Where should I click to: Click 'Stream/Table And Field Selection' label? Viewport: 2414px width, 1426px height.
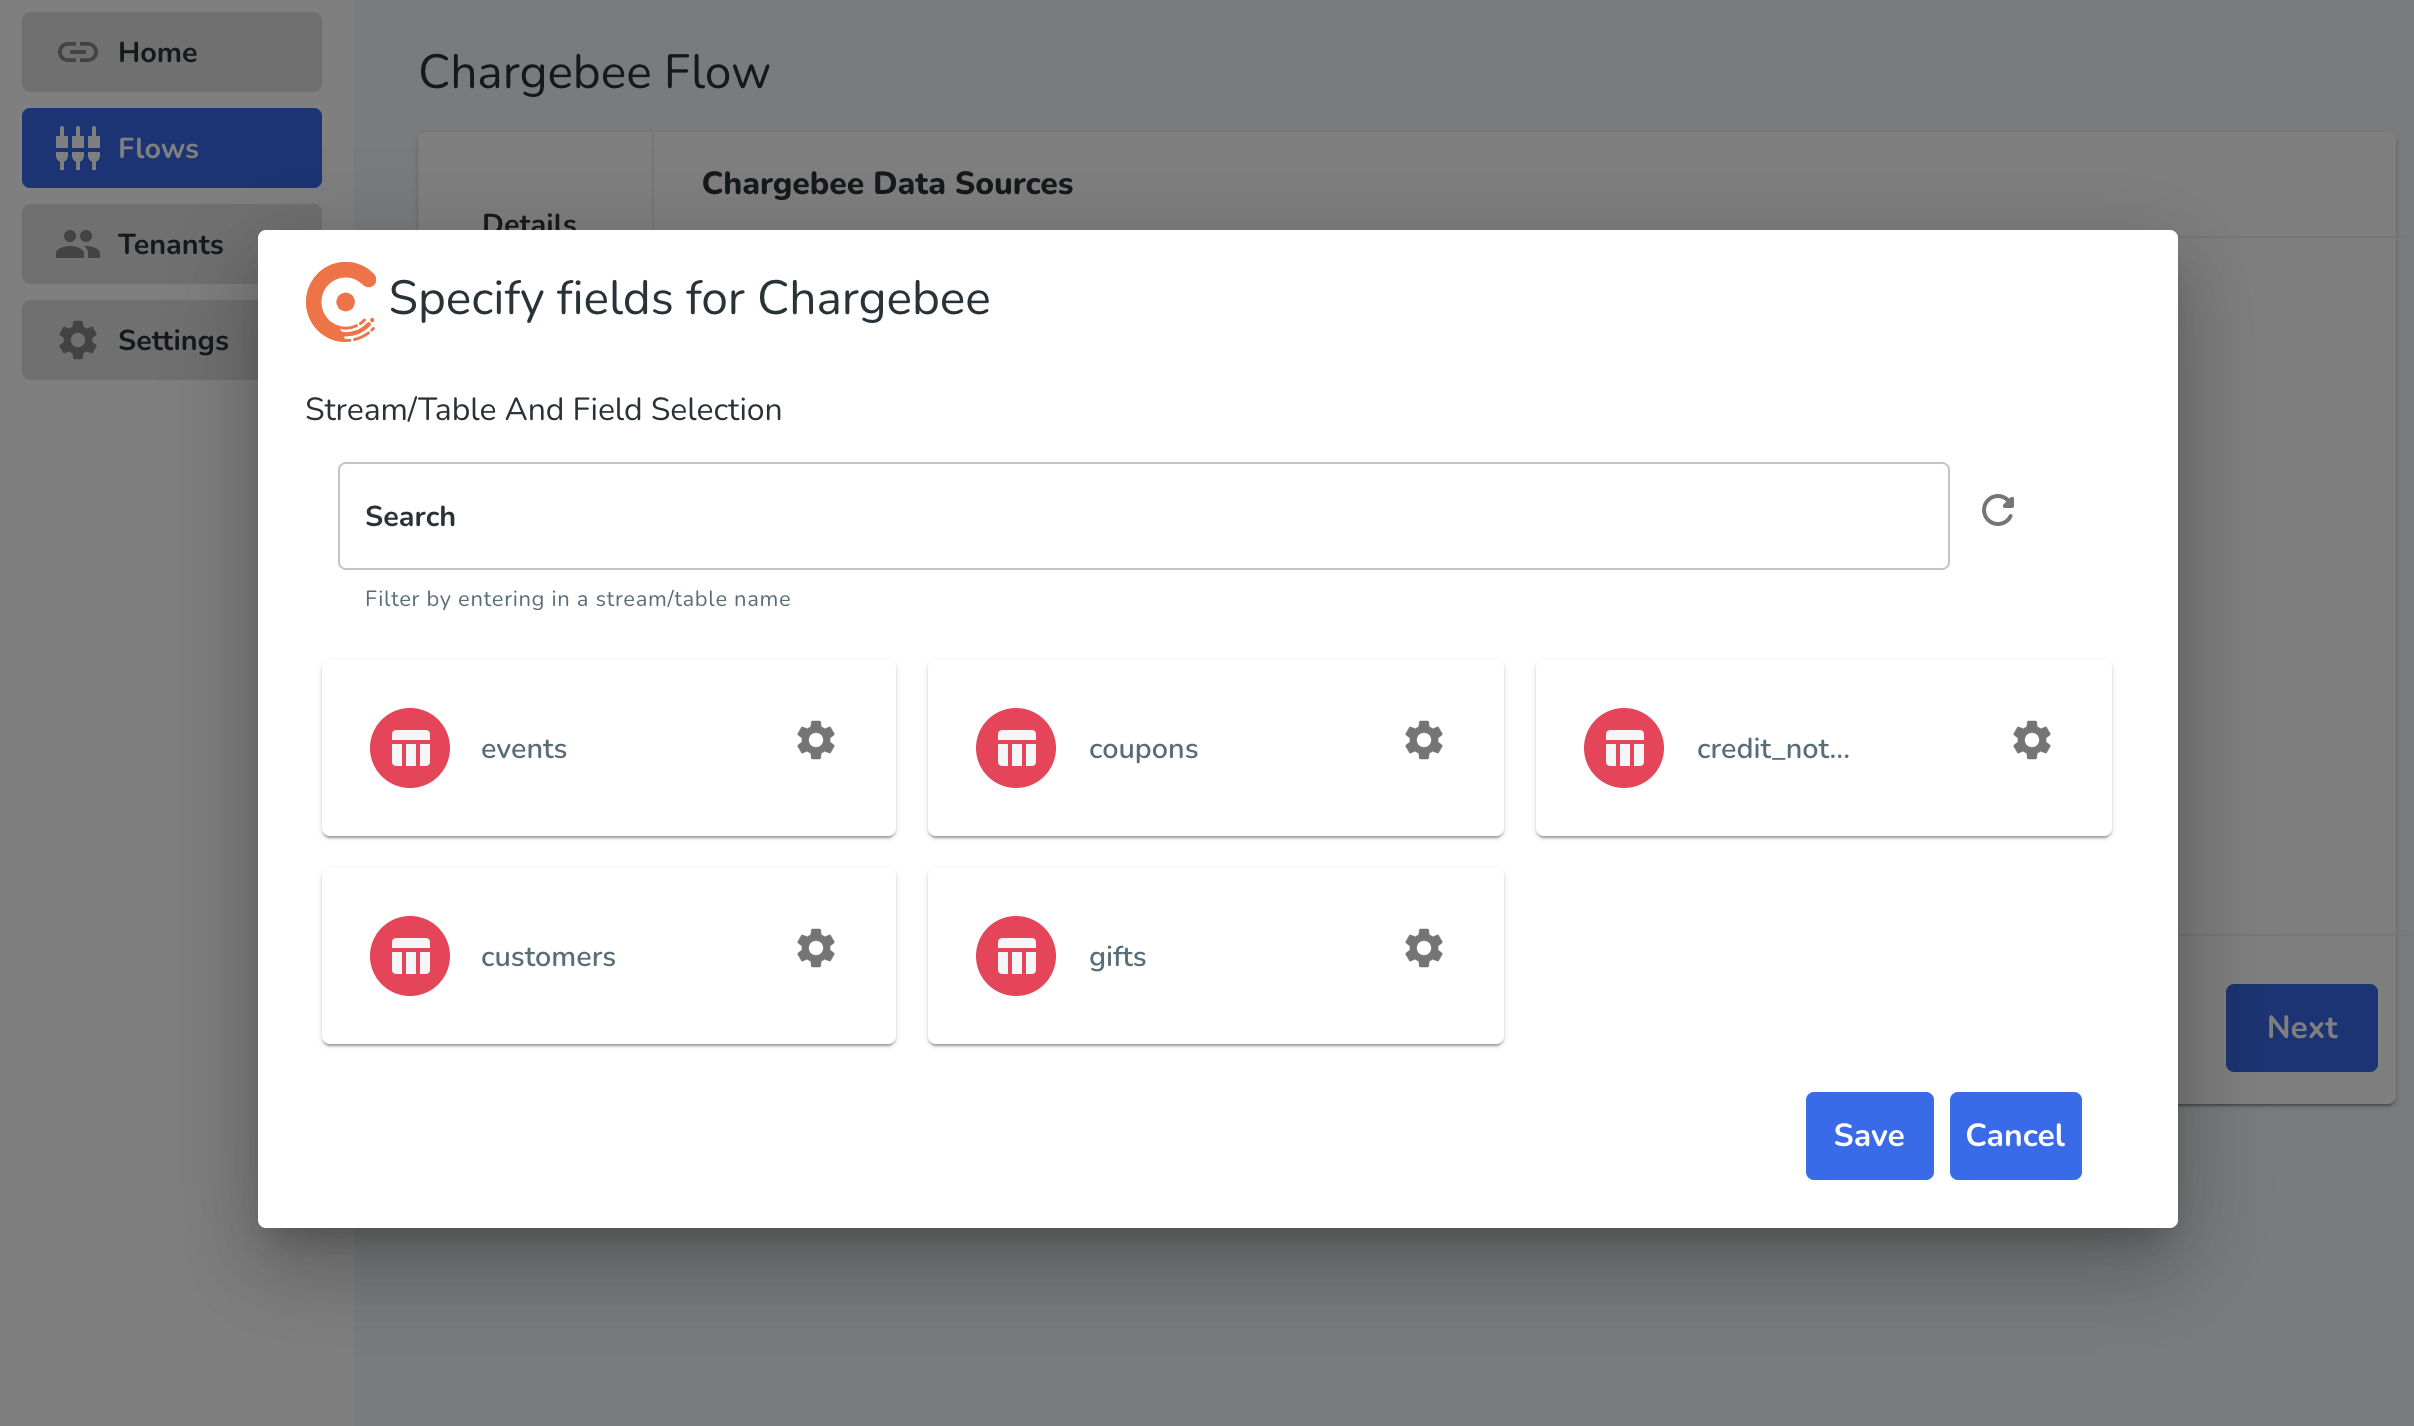click(x=543, y=410)
